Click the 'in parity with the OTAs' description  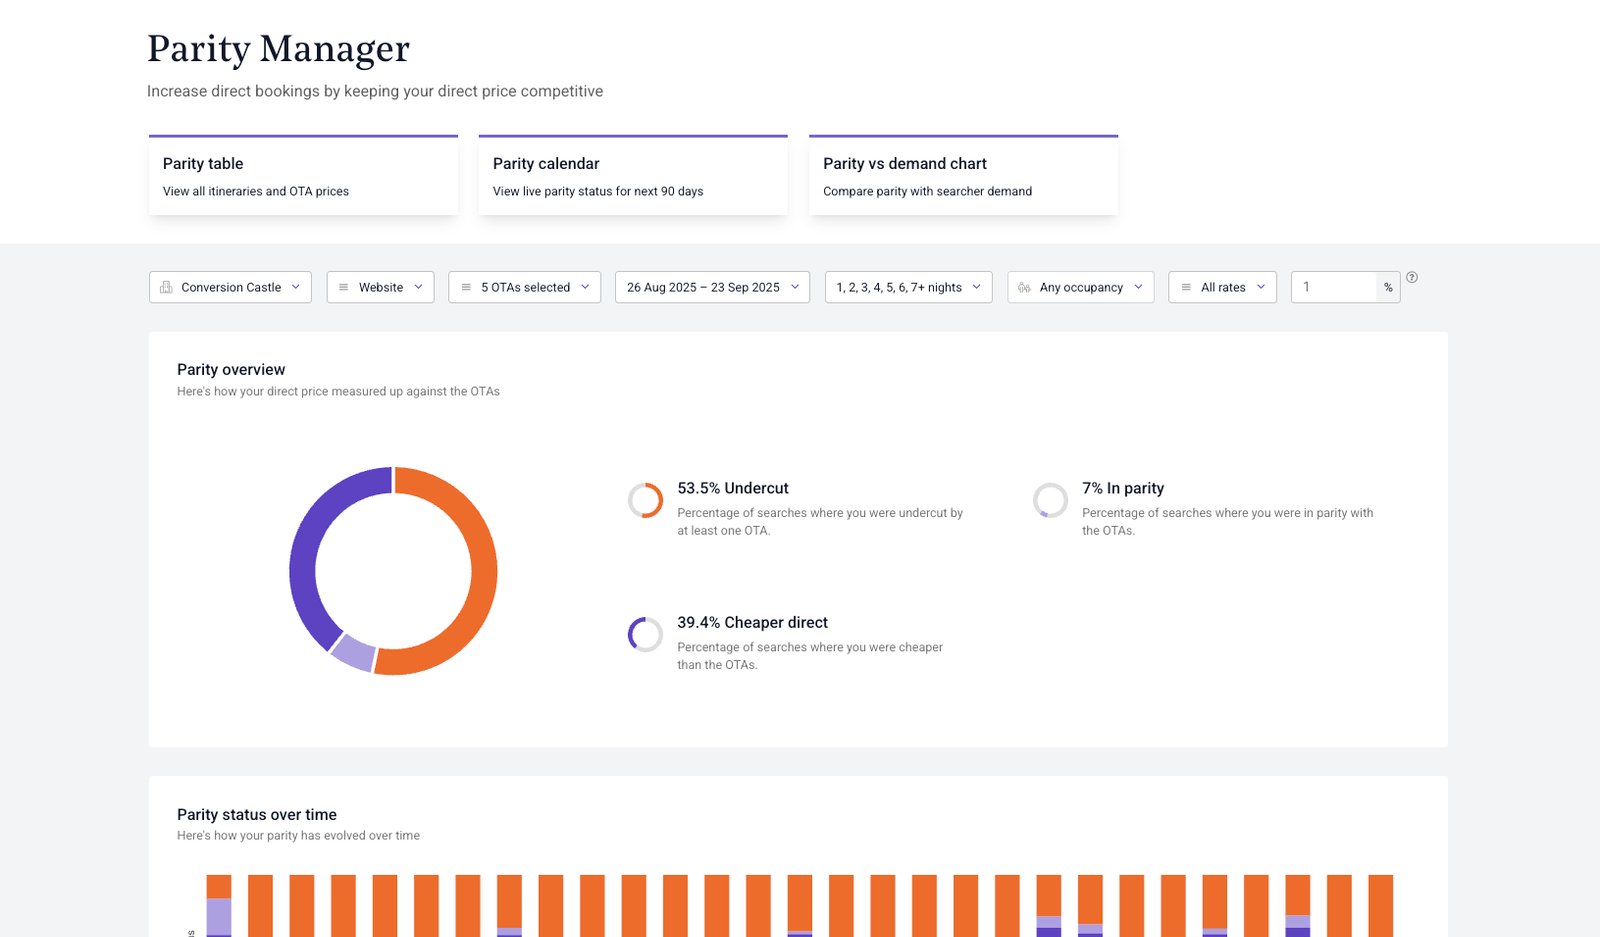click(x=1227, y=521)
